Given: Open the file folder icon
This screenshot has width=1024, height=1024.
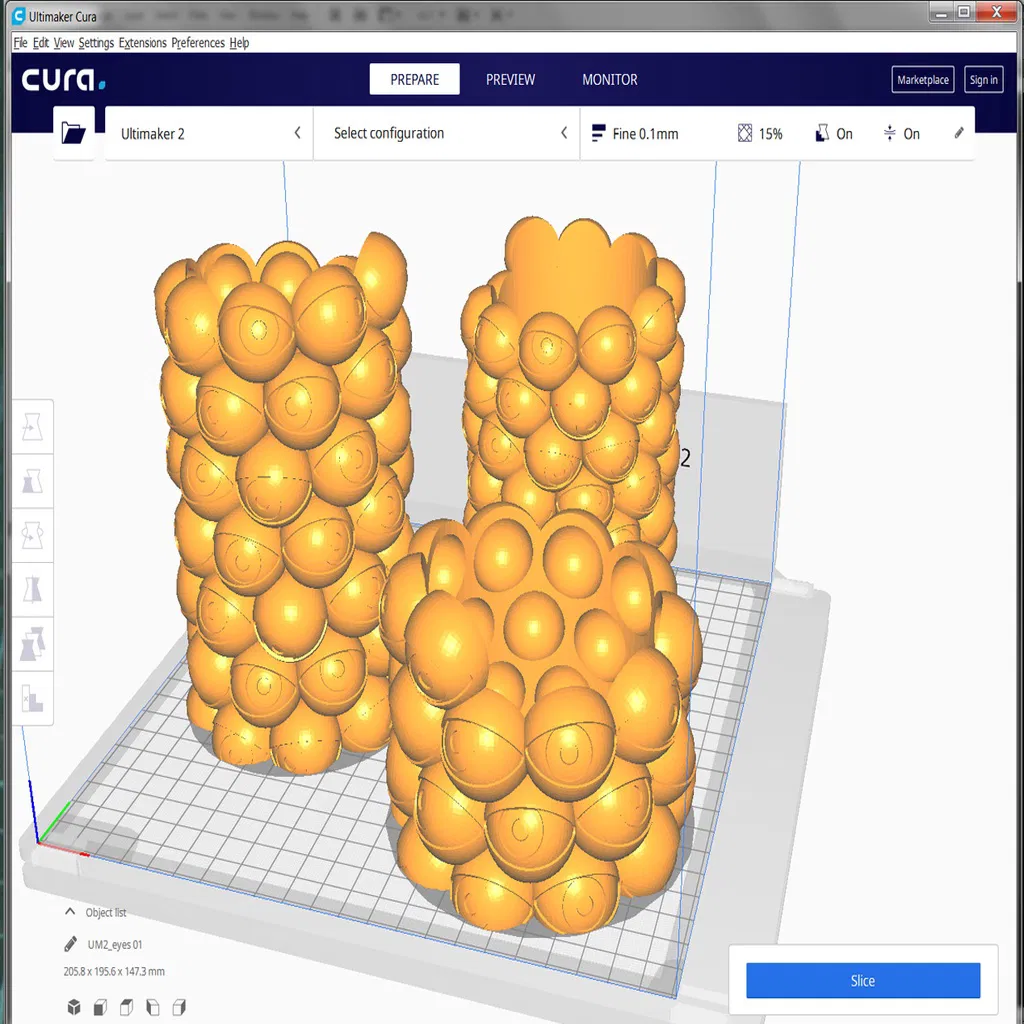Looking at the screenshot, I should tap(73, 133).
